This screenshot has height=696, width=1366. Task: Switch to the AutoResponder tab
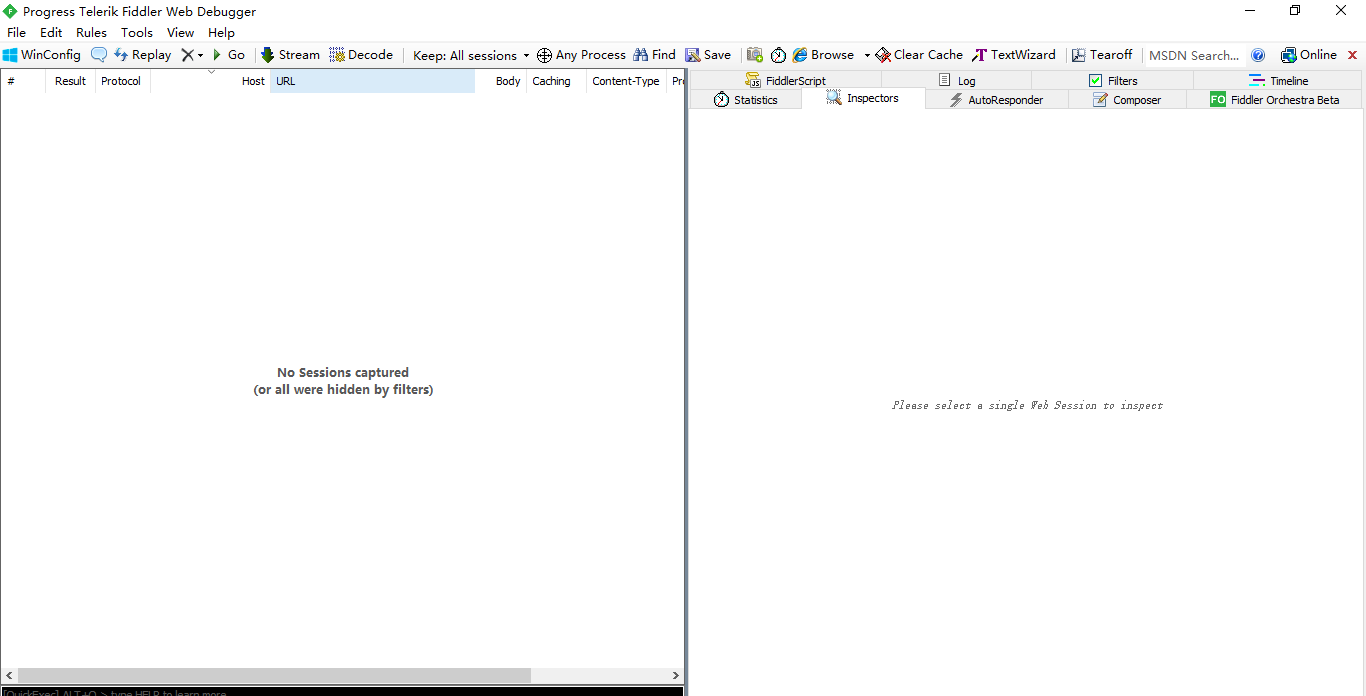pyautogui.click(x=996, y=99)
